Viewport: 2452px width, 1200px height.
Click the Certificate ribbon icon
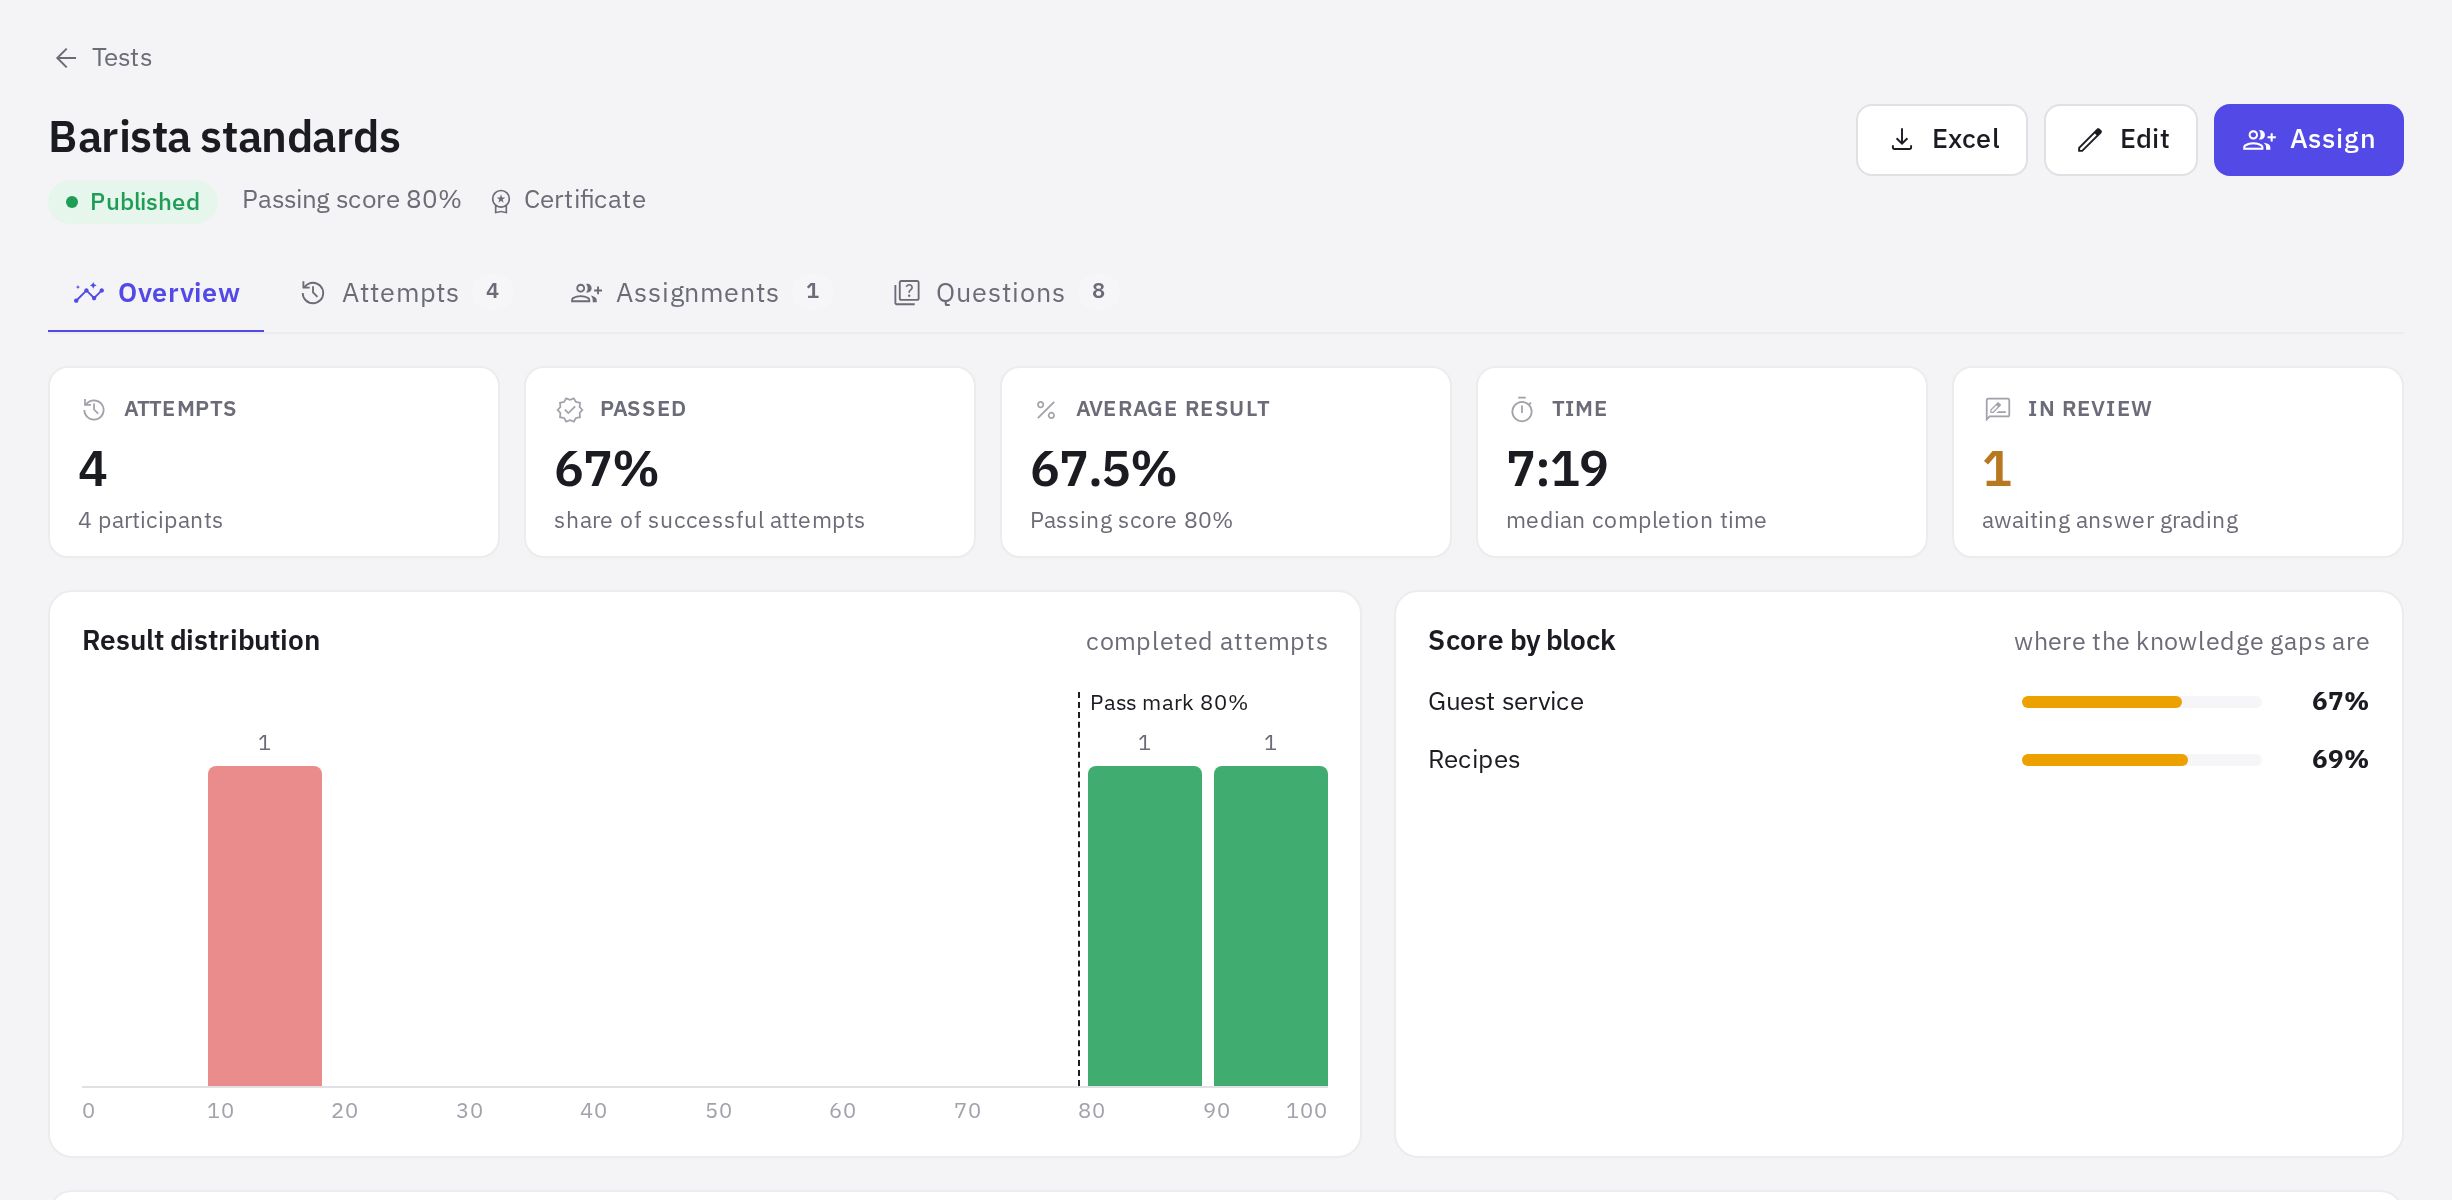501,201
